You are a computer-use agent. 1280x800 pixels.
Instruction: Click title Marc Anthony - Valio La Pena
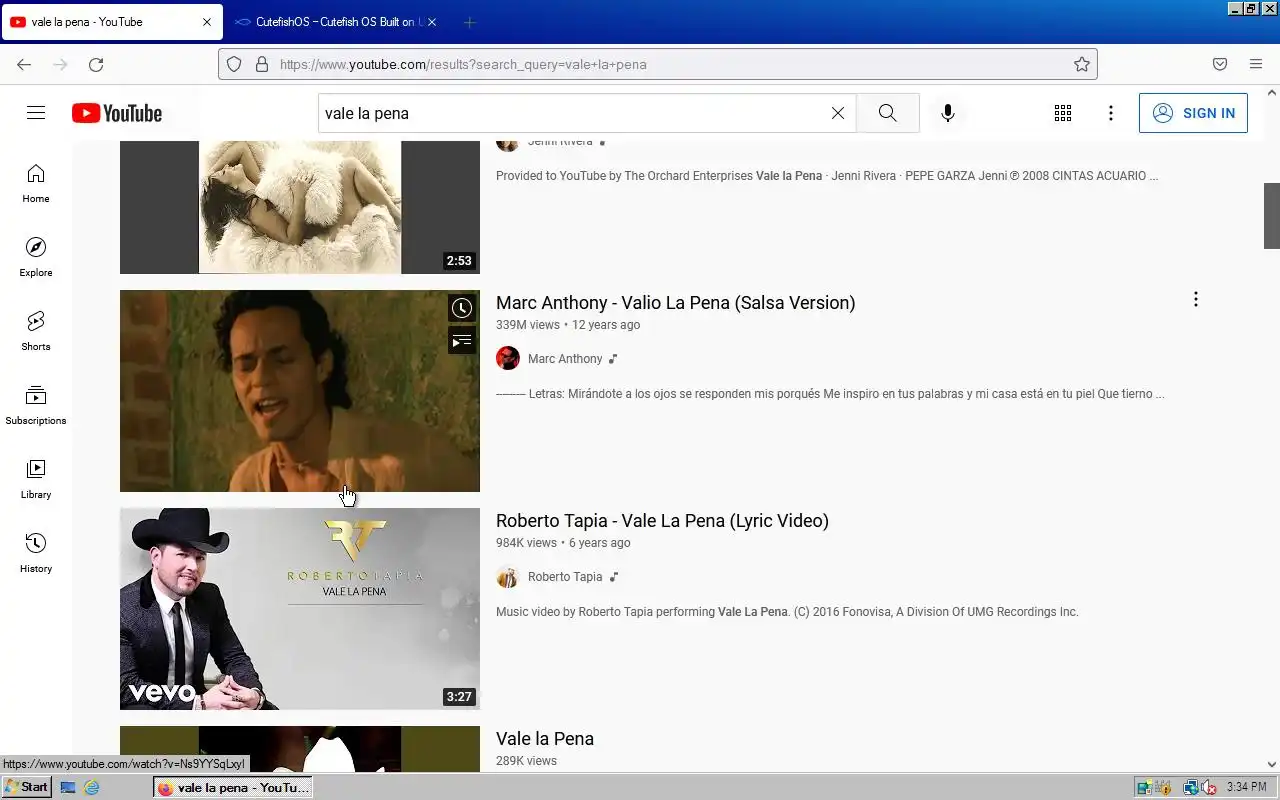[675, 303]
